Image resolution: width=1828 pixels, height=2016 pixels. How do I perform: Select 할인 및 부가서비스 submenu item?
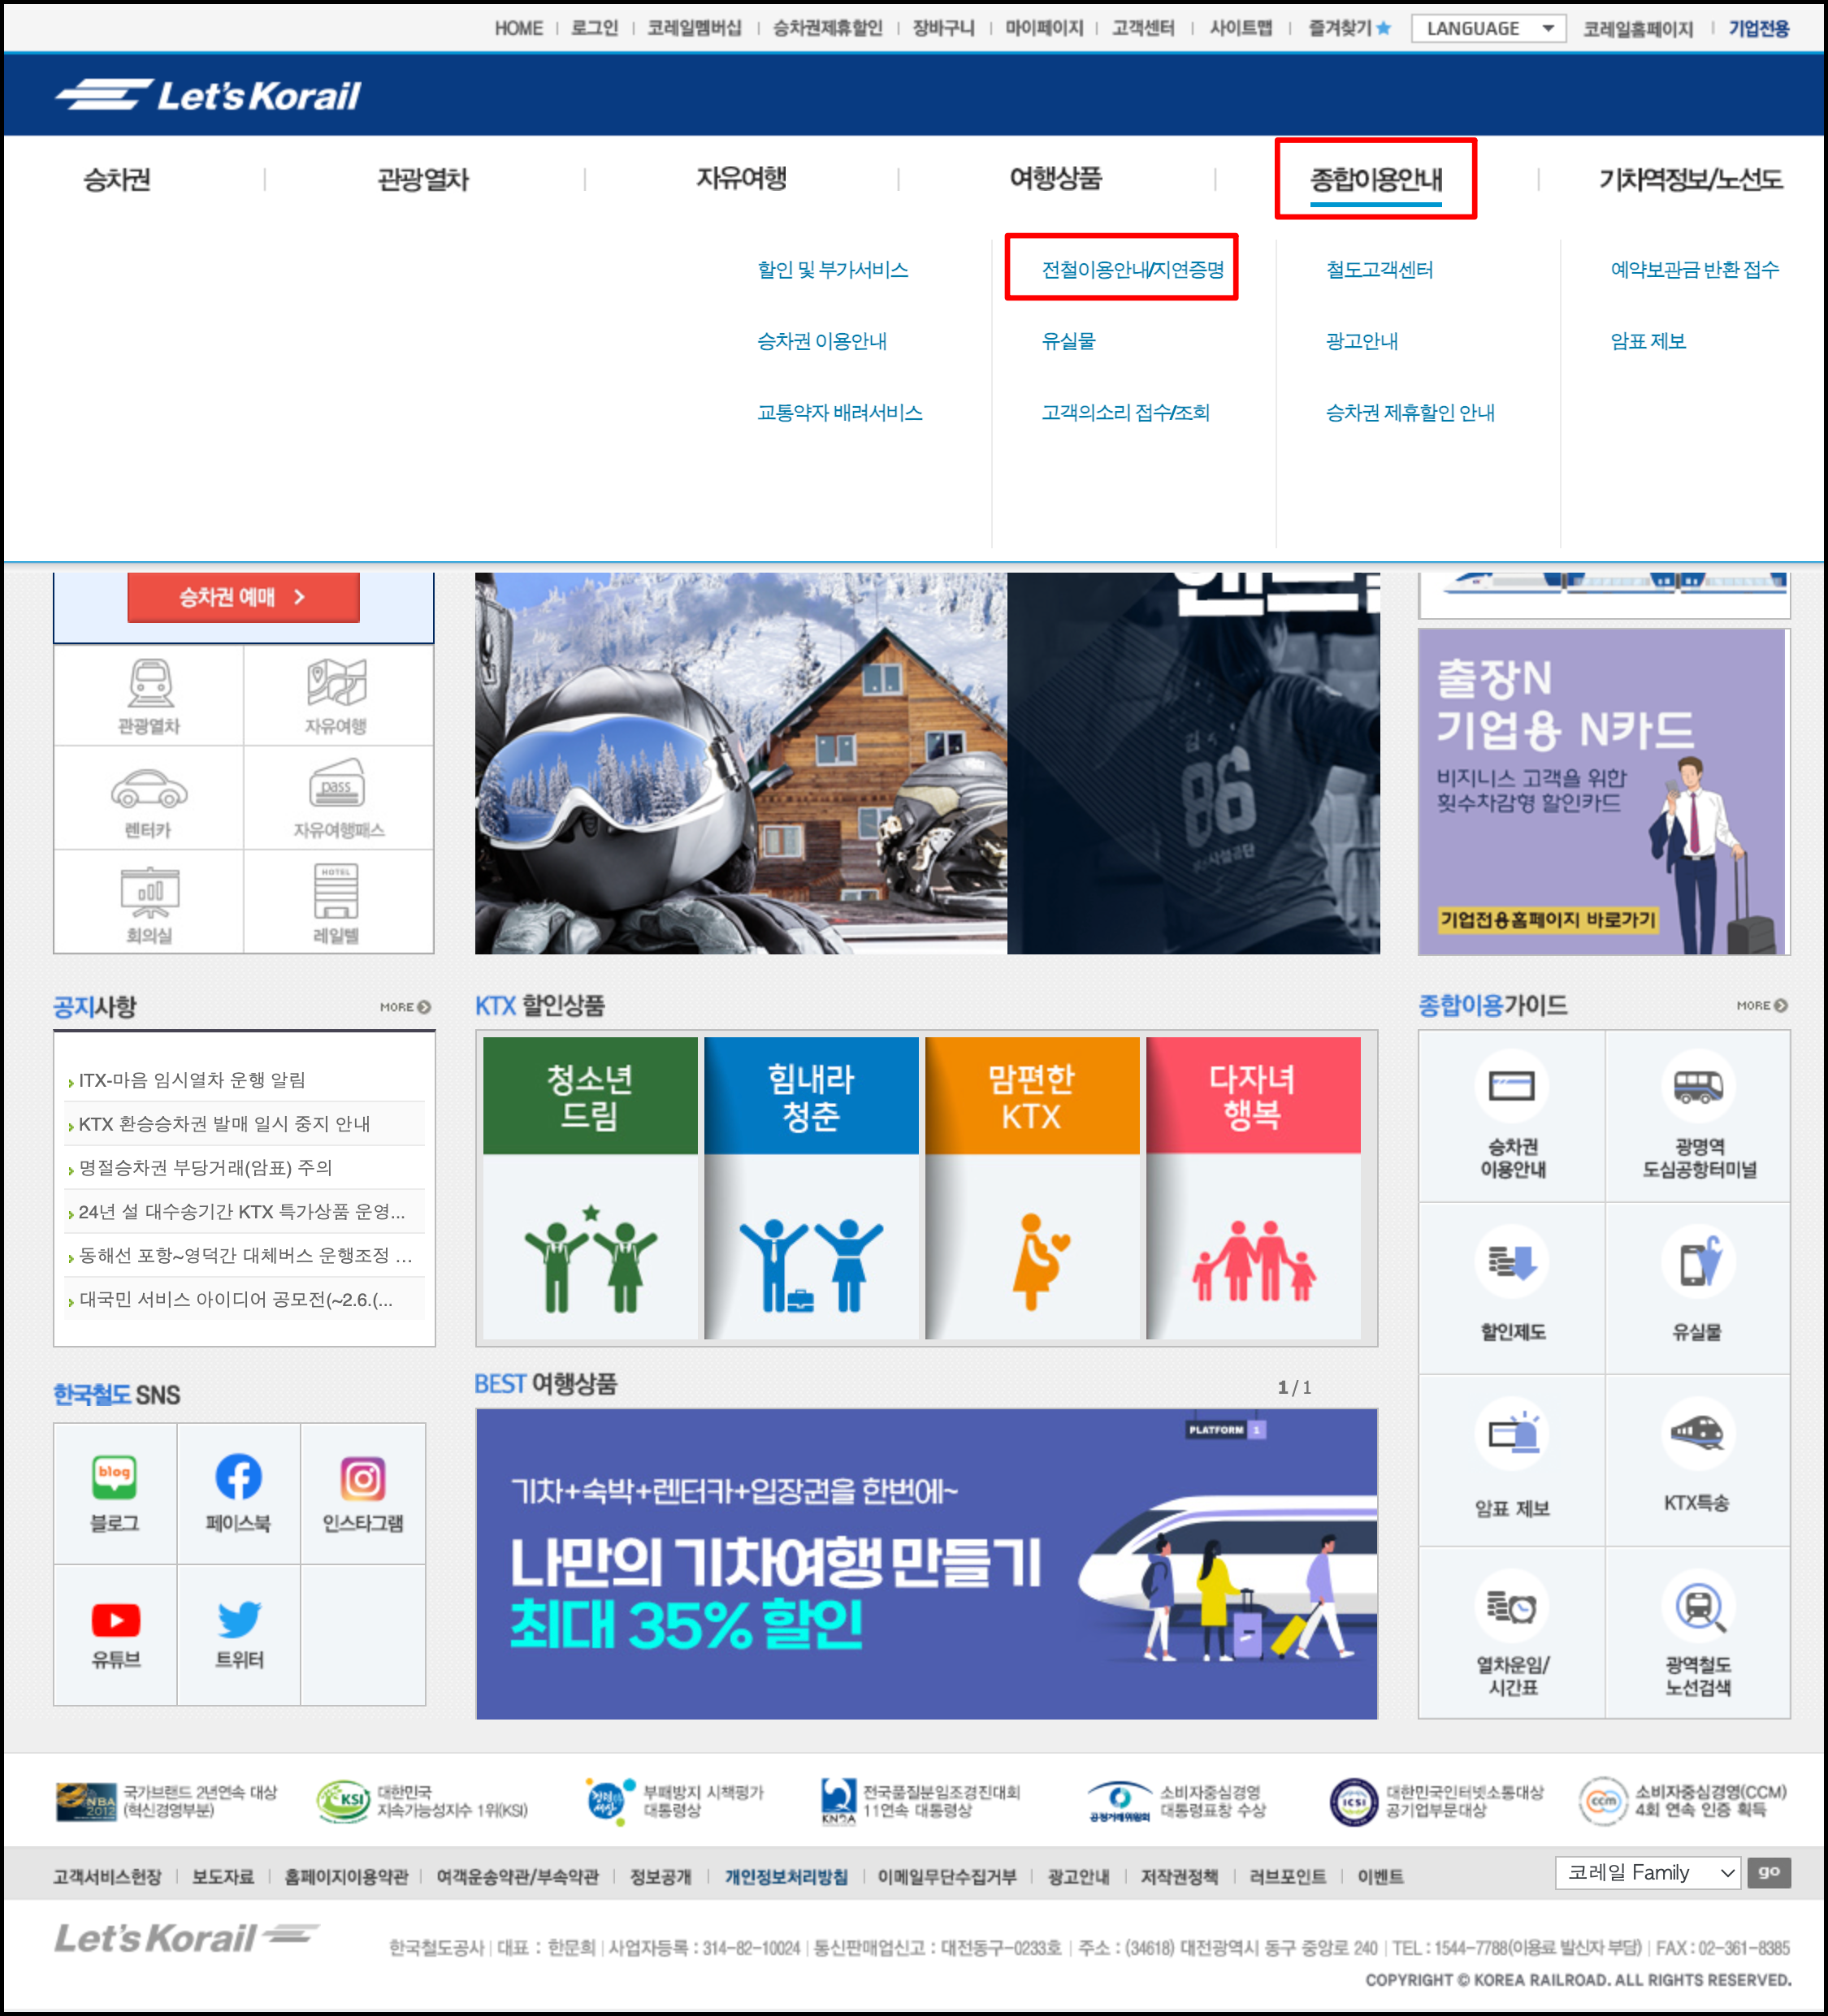(833, 269)
